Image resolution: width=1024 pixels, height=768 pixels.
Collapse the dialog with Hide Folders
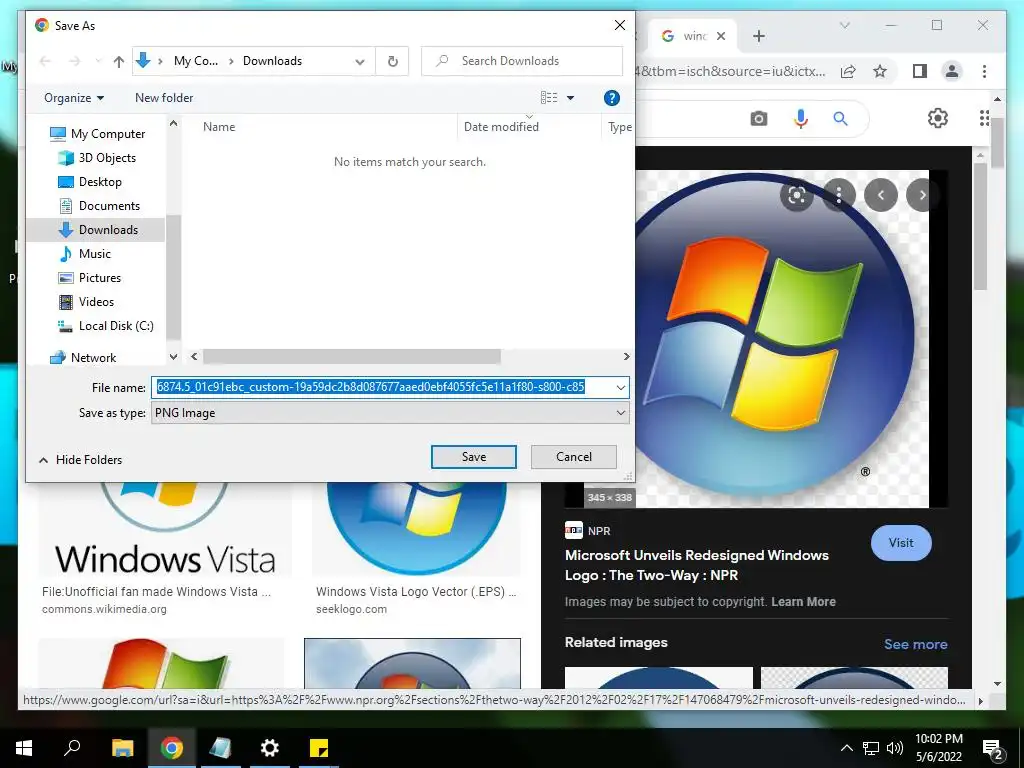pyautogui.click(x=80, y=460)
